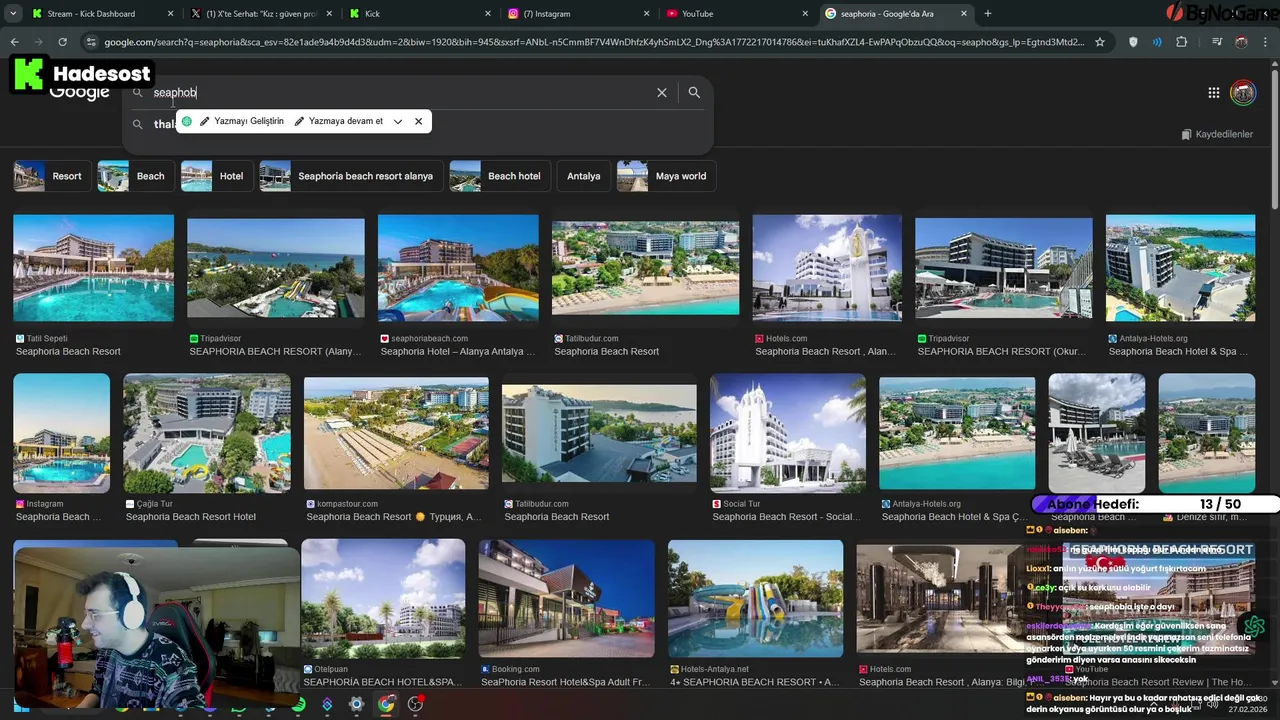1280x720 pixels.
Task: Select the Seaphoria beach resort alanya chip
Action: click(350, 176)
